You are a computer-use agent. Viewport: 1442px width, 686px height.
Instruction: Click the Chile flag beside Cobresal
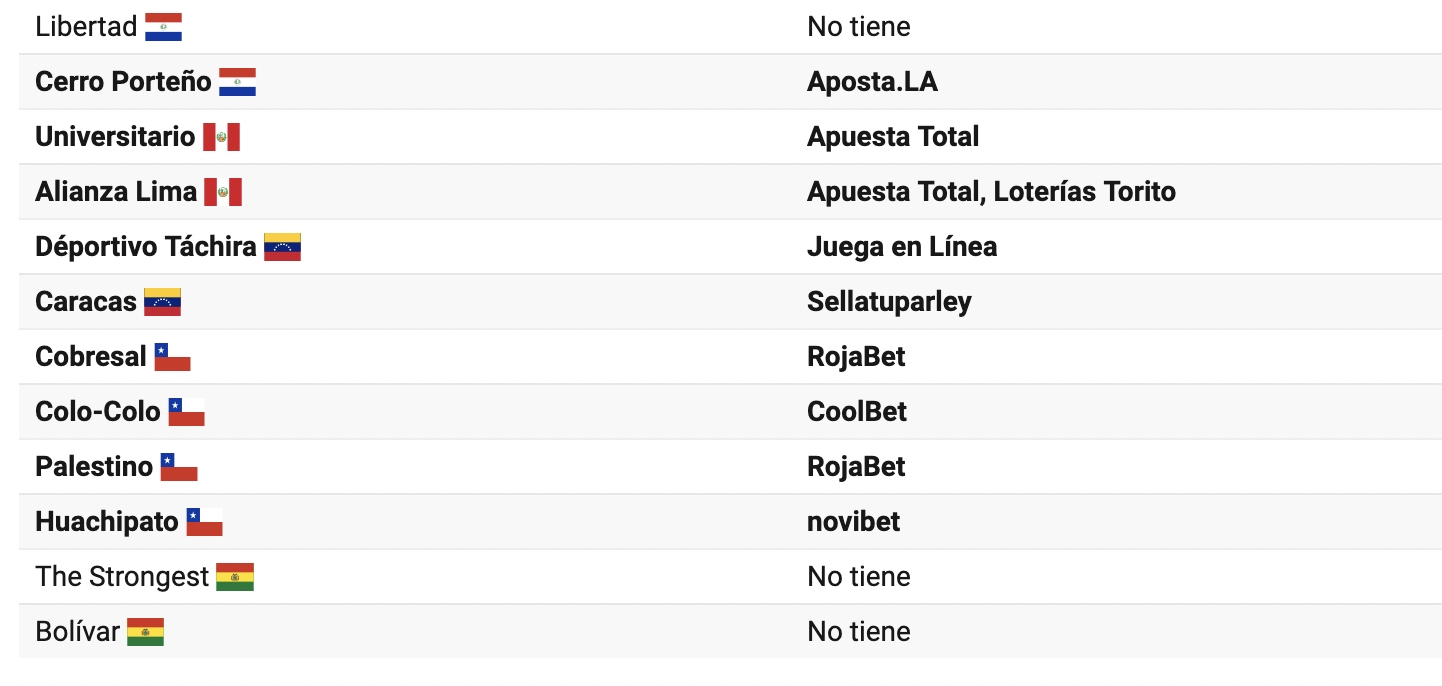[x=172, y=357]
